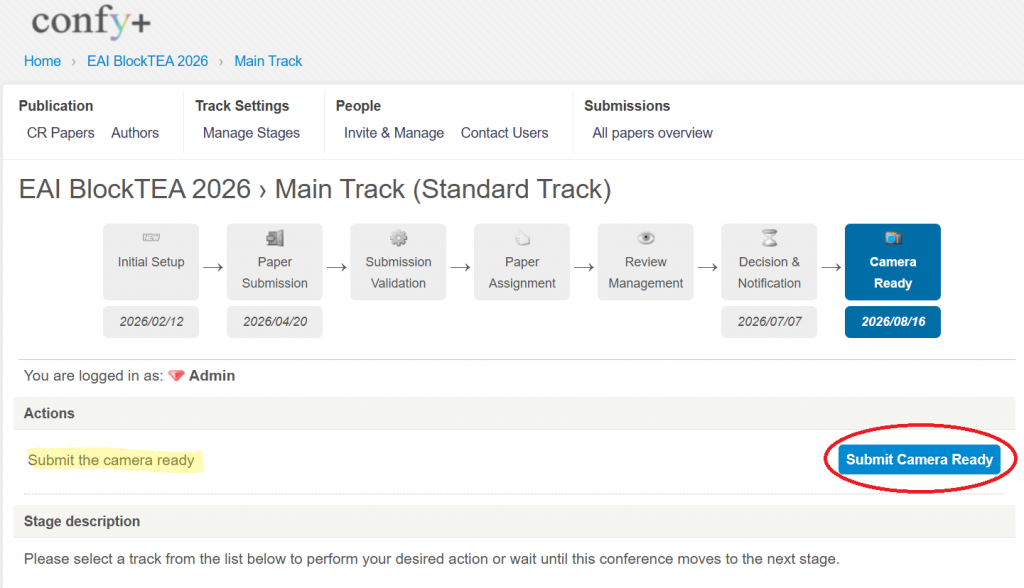Viewport: 1024px width, 588px height.
Task: Click the Admin role gem icon
Action: [x=176, y=376]
